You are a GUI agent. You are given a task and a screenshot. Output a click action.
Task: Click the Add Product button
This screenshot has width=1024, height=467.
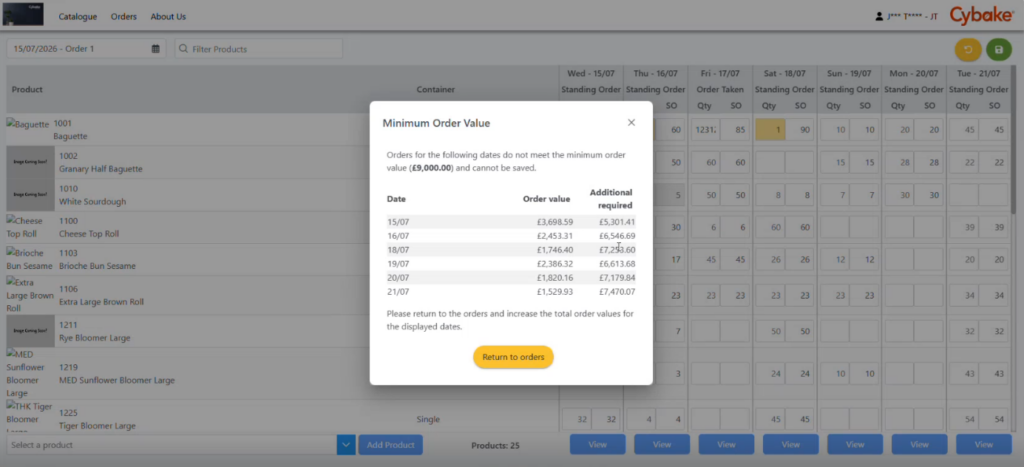tap(391, 445)
